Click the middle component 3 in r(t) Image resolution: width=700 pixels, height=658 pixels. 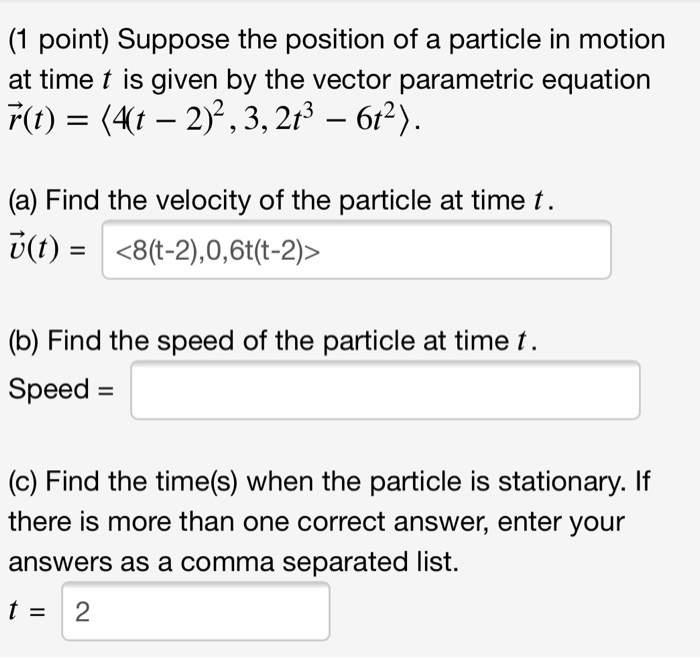tap(252, 120)
